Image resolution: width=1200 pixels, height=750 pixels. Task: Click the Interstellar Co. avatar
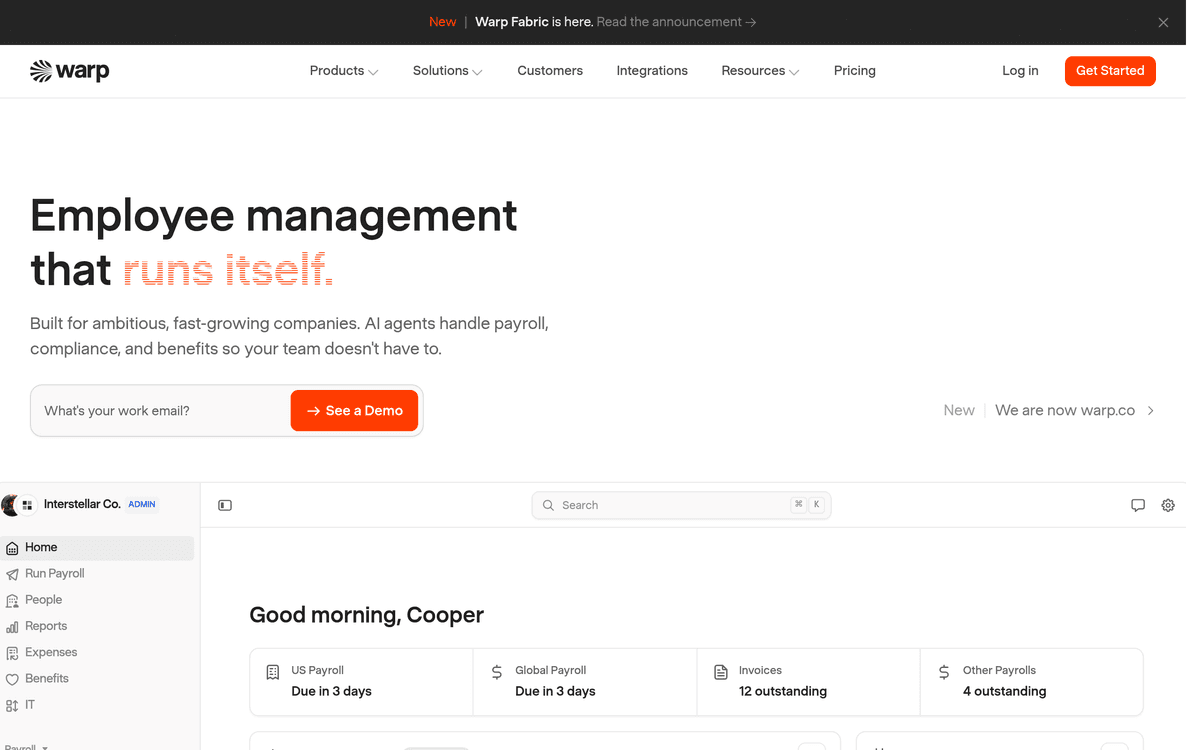(x=11, y=505)
